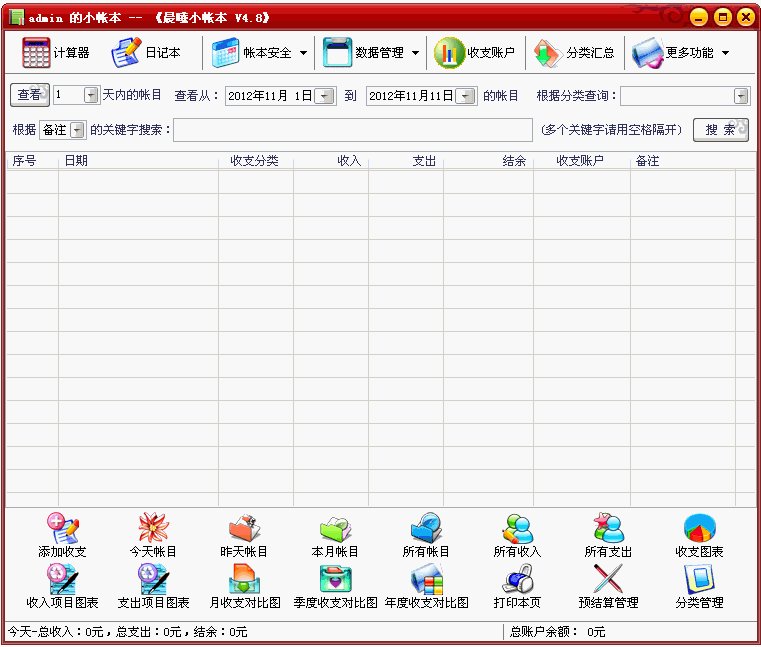Screen dimensions: 761x647
Task: Show 所有支出 all expenses
Action: [608, 535]
